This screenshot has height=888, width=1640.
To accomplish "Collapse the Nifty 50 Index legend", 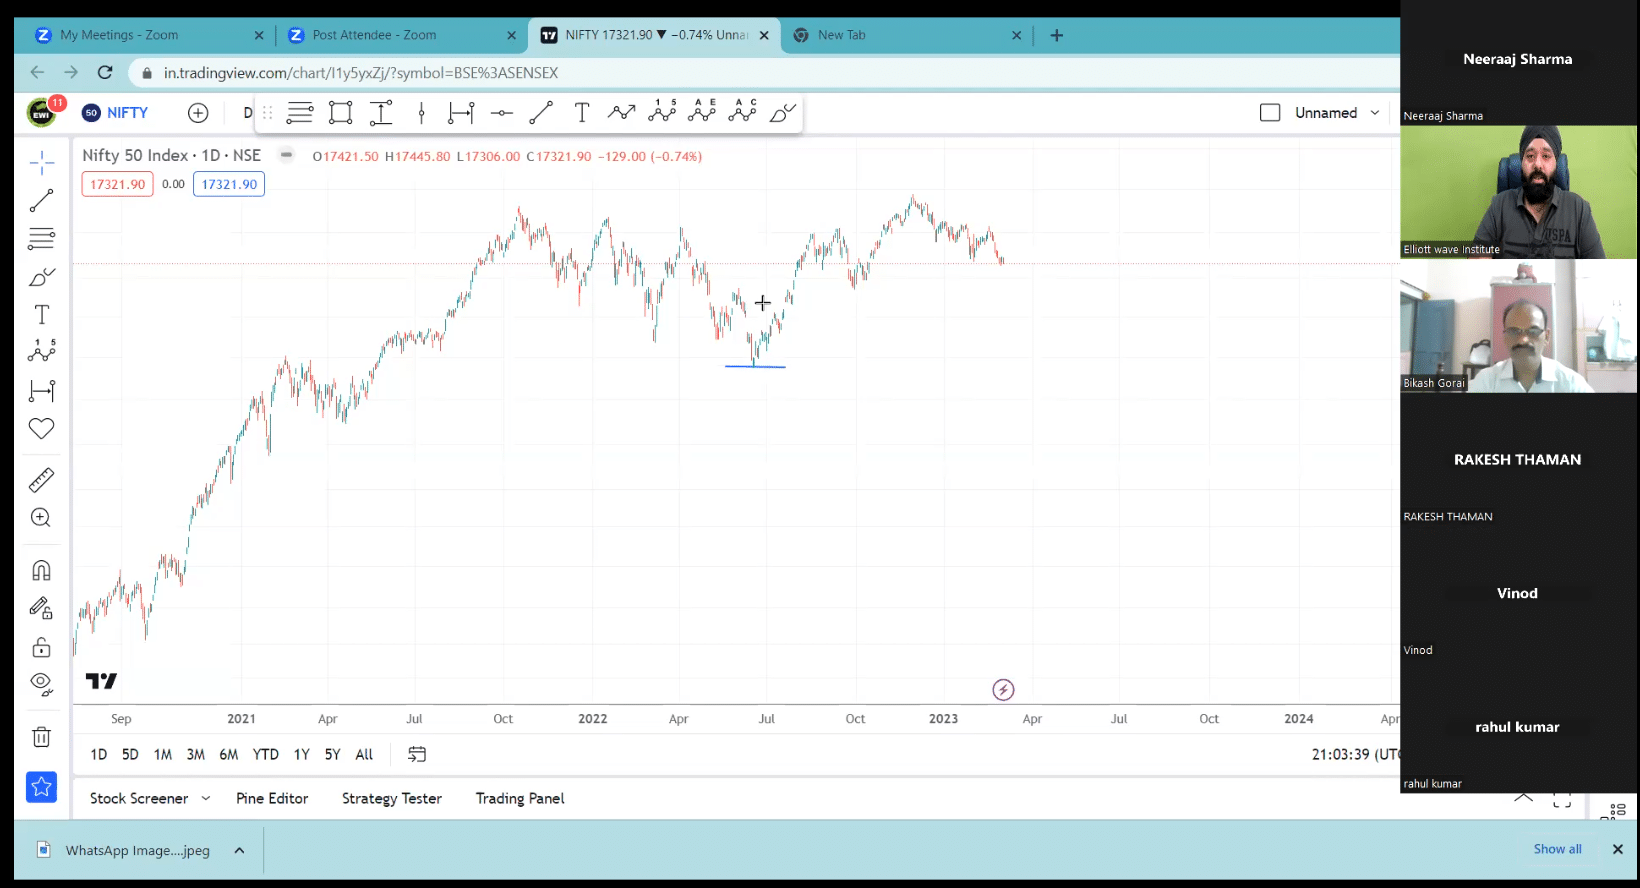I will pos(286,155).
